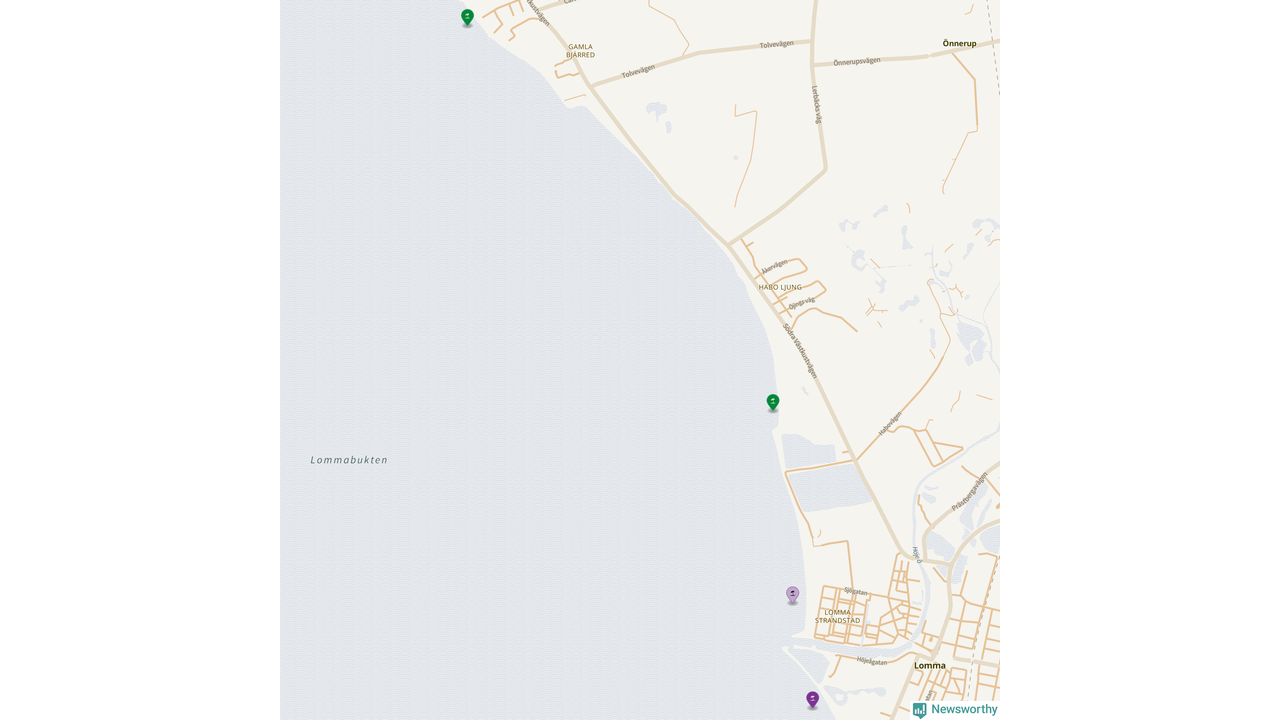Click the Lerbäcks väg road label
Screen dimensions: 1280x720
coord(817,104)
